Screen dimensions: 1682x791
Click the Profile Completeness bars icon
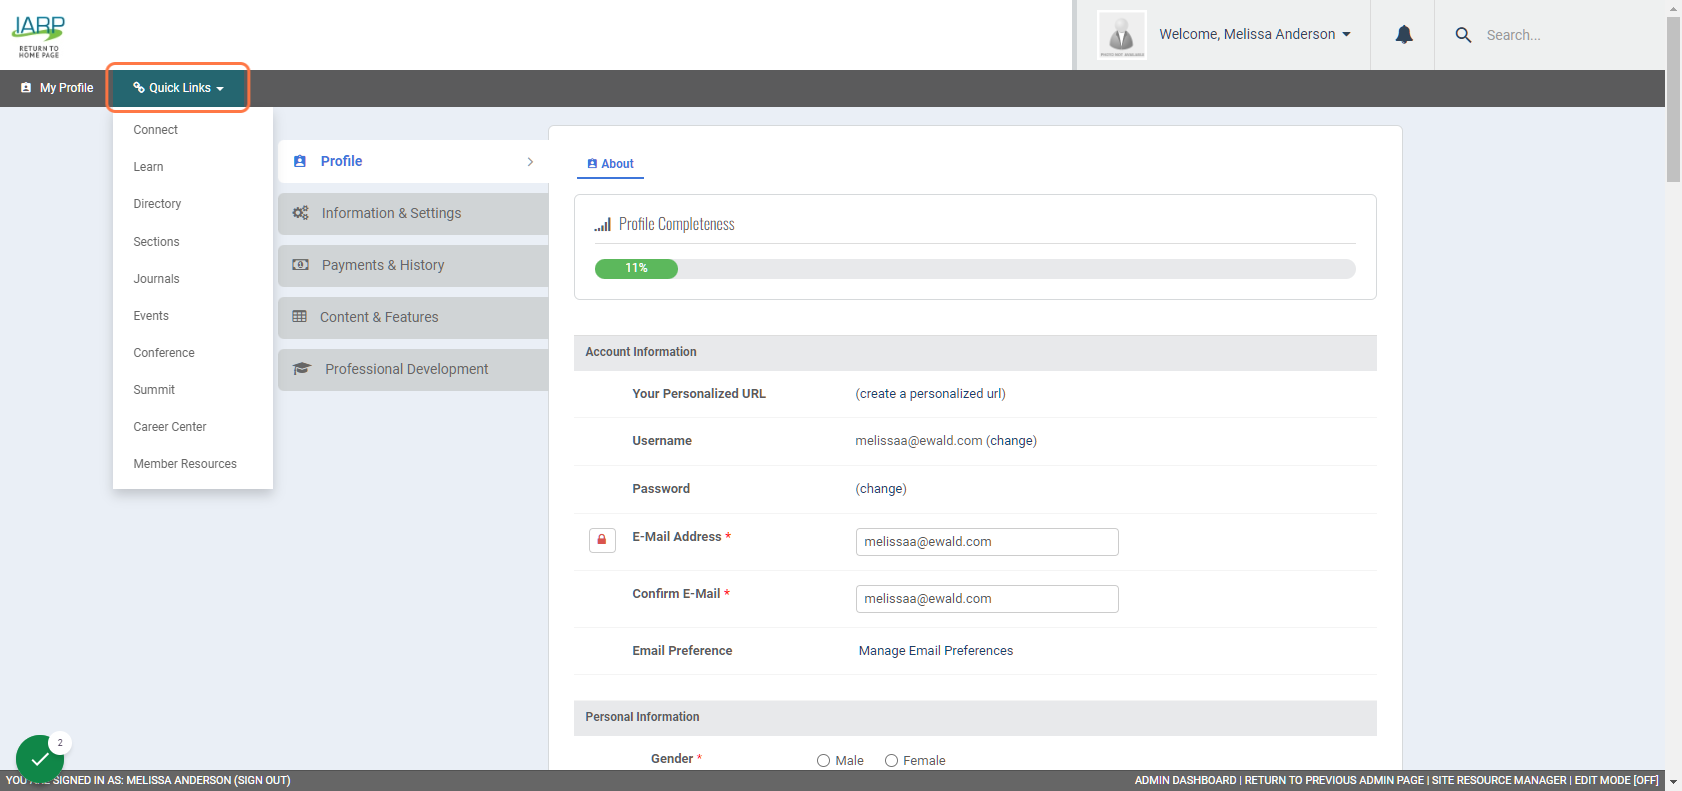[602, 225]
